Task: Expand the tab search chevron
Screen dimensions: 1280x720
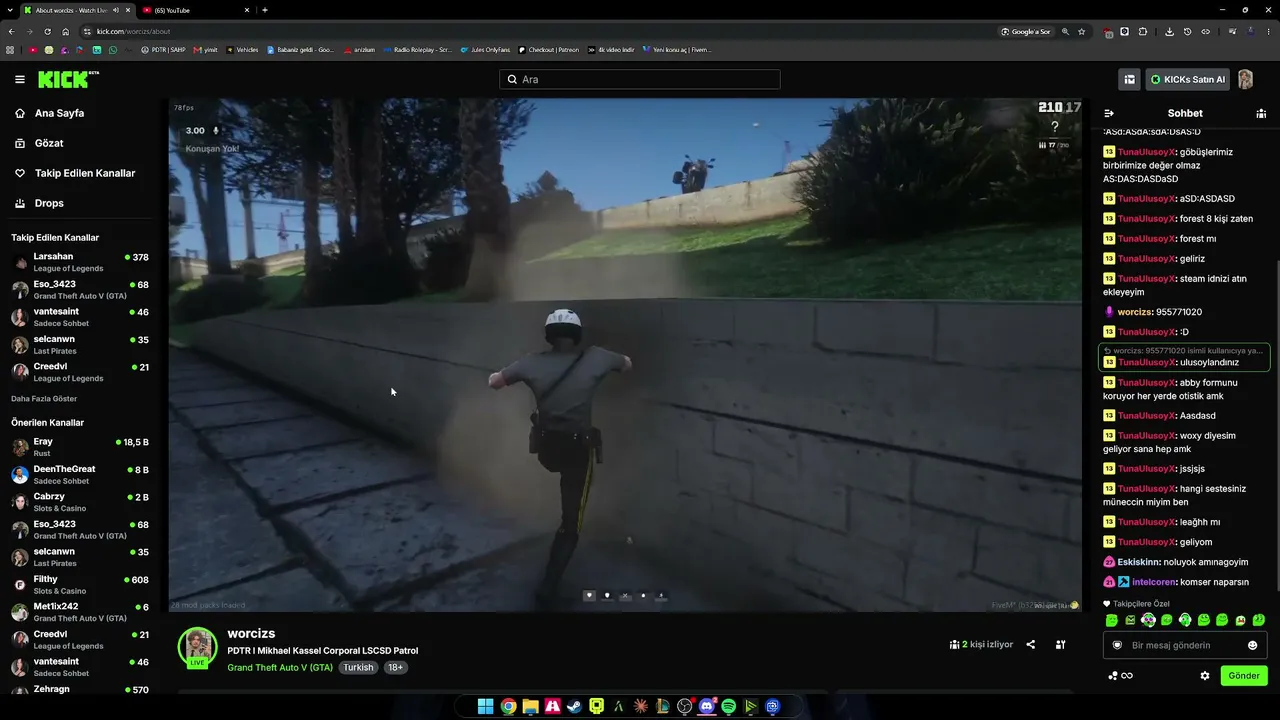Action: 8,10
